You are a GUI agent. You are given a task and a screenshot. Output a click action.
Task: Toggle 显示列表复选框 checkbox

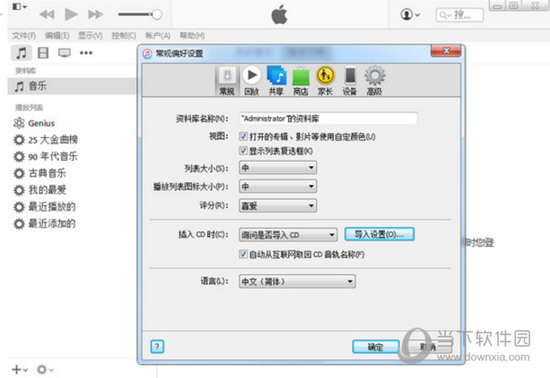tap(243, 151)
